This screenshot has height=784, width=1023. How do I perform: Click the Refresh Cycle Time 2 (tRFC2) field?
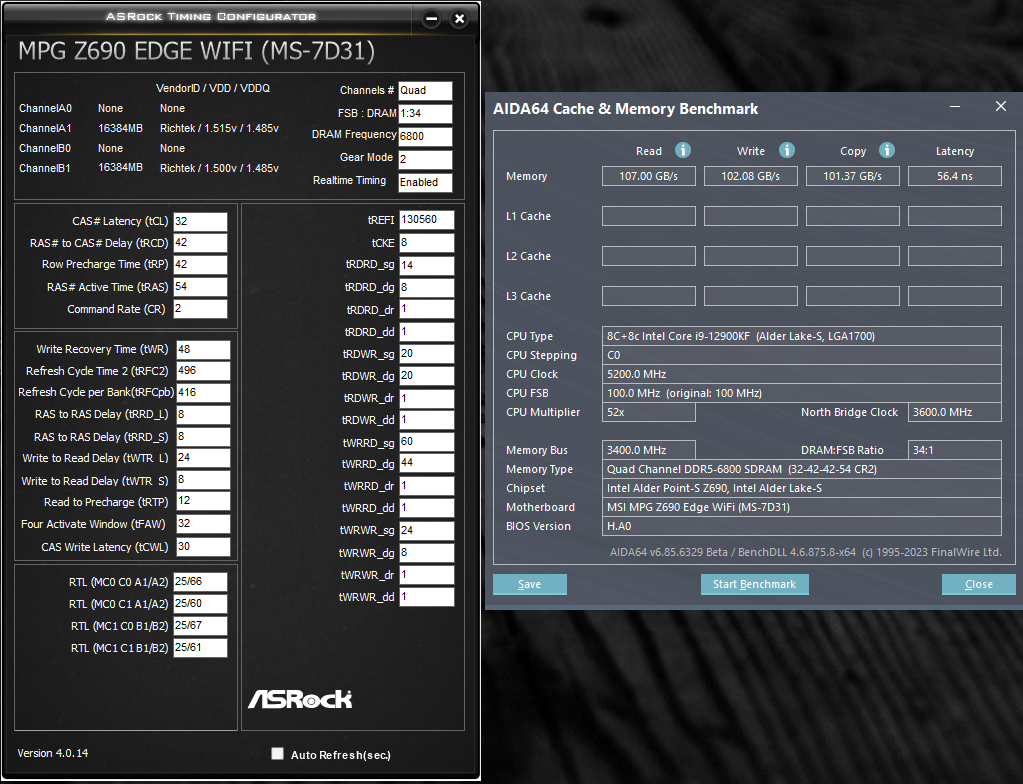[204, 370]
